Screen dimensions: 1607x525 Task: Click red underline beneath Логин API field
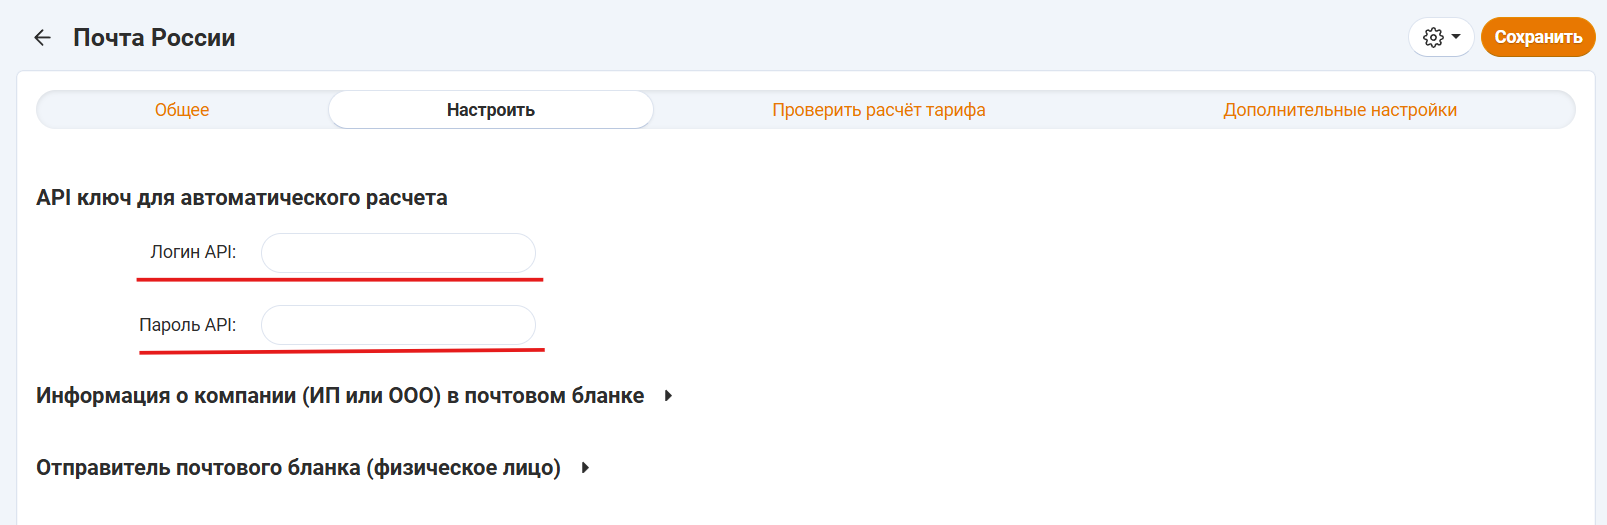pos(340,280)
